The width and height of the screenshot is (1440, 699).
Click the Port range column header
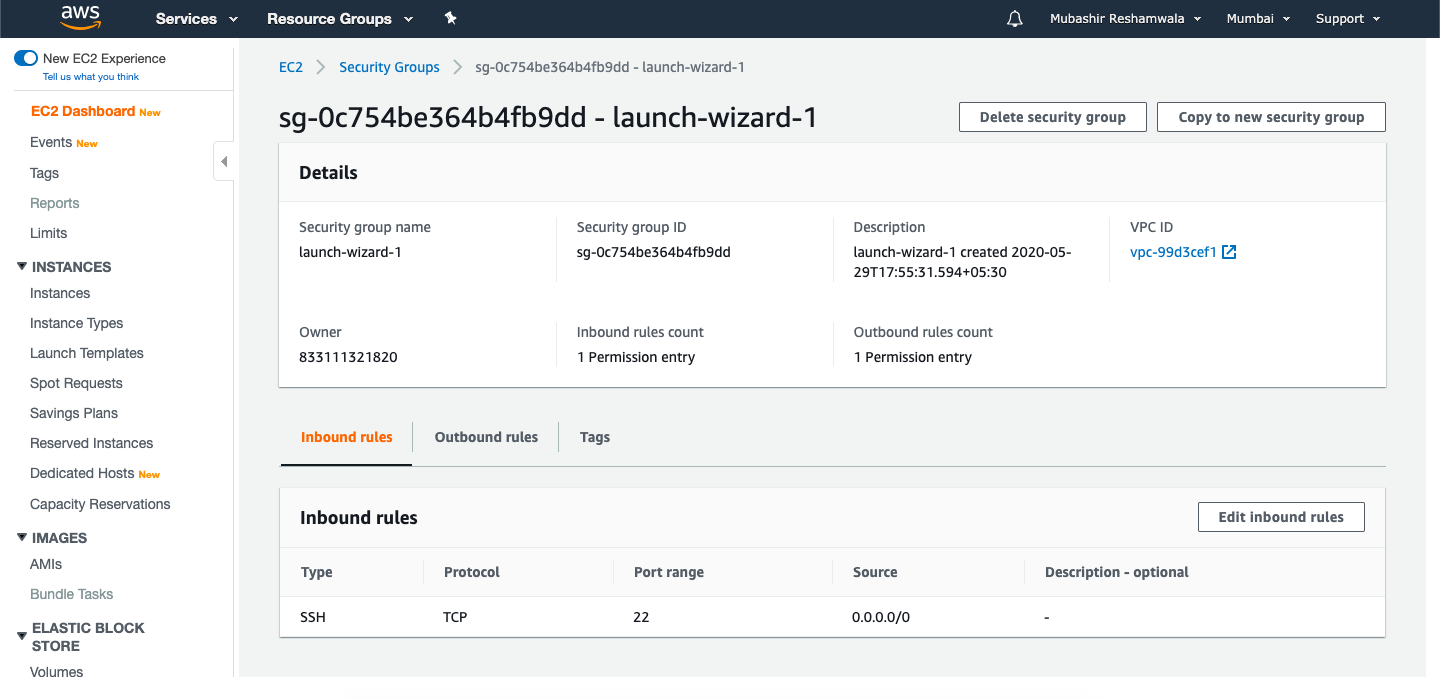pos(669,572)
